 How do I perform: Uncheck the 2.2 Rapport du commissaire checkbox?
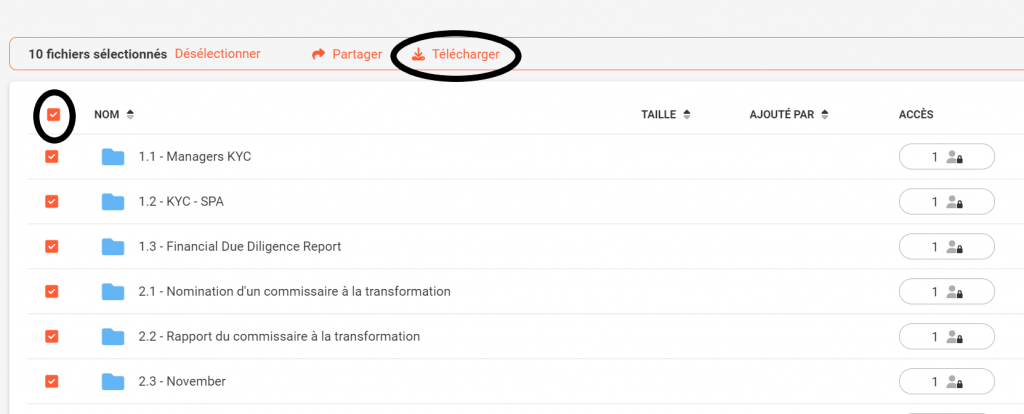pos(52,336)
